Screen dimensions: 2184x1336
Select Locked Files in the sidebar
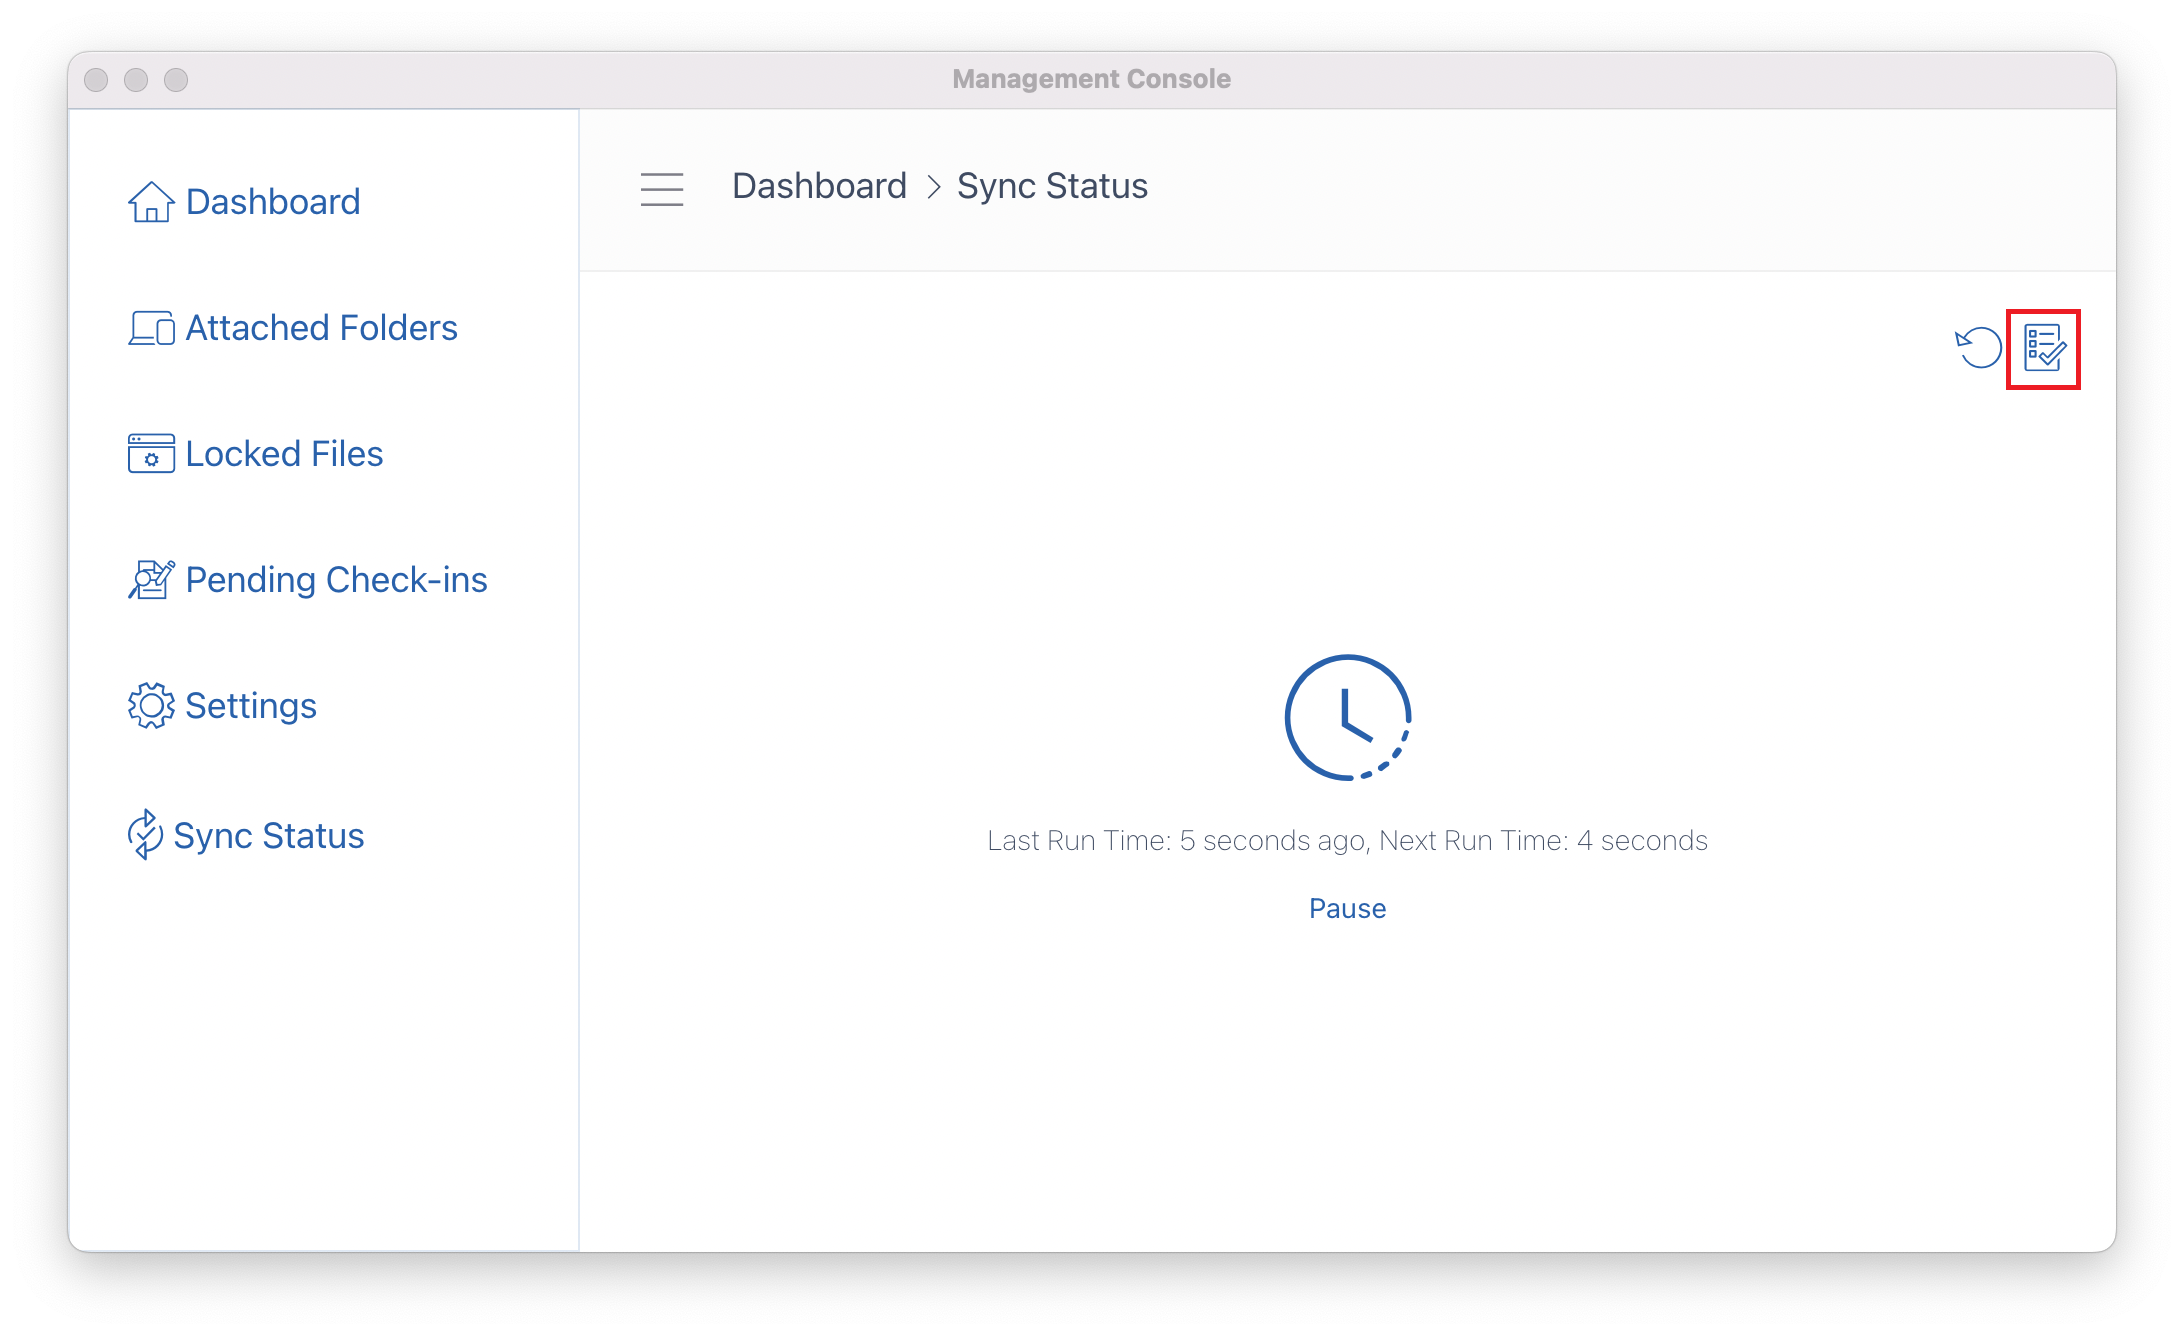tap(285, 454)
